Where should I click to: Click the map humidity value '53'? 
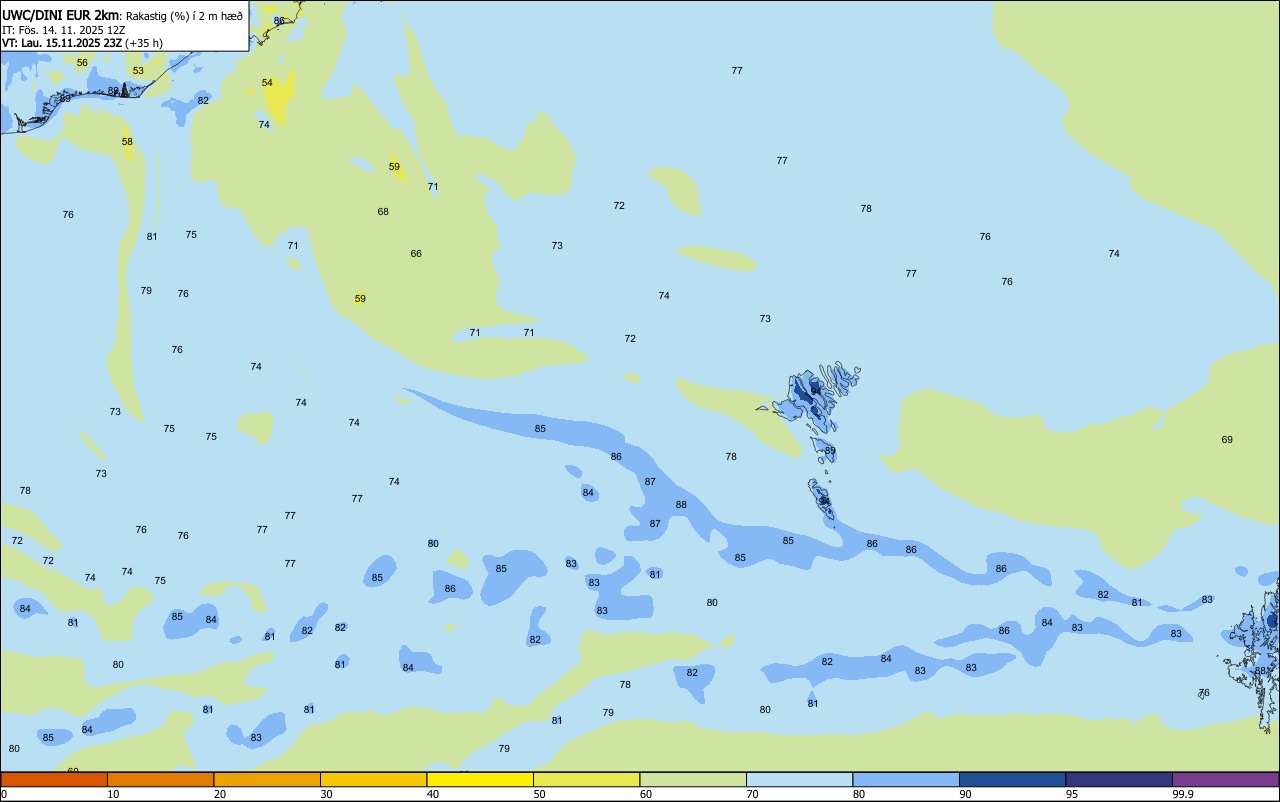[138, 71]
